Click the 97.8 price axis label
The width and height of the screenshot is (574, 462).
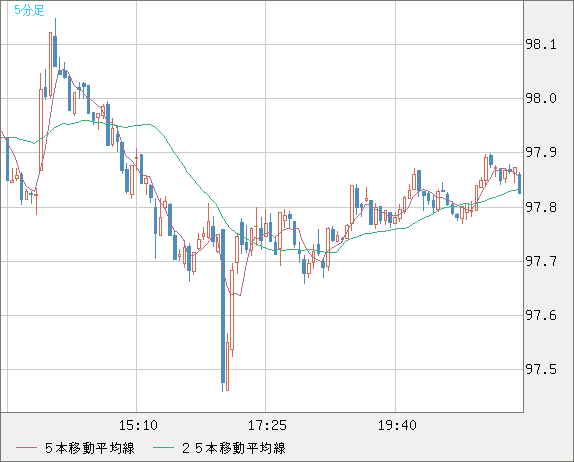coord(541,208)
